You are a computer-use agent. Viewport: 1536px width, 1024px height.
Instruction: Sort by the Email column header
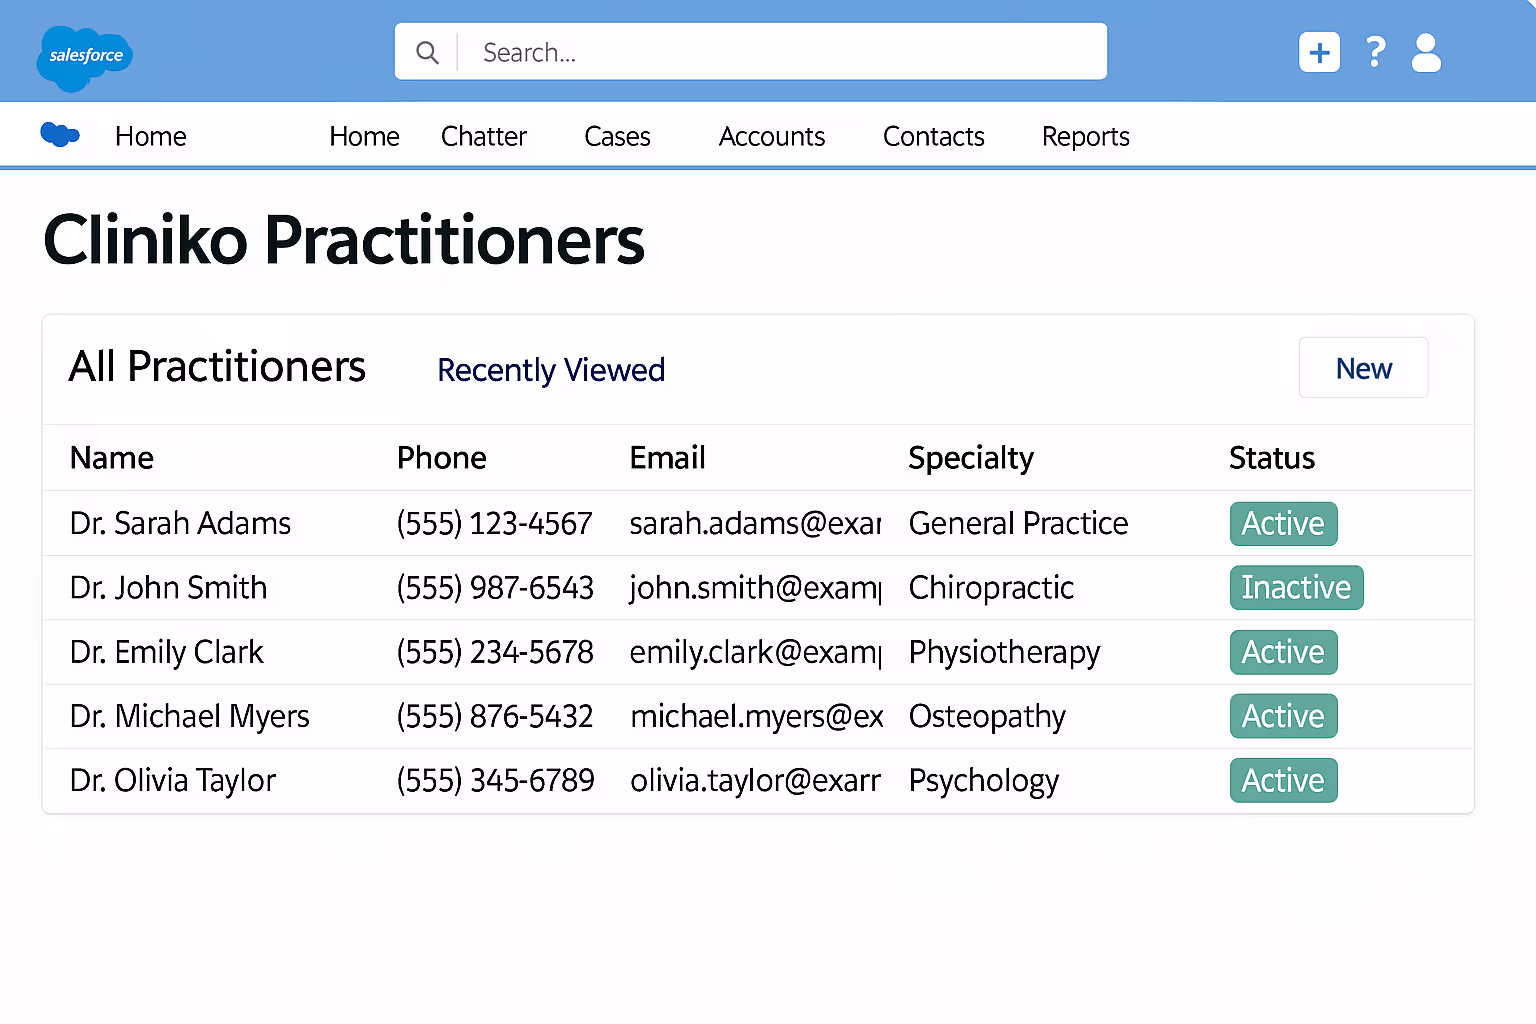668,458
